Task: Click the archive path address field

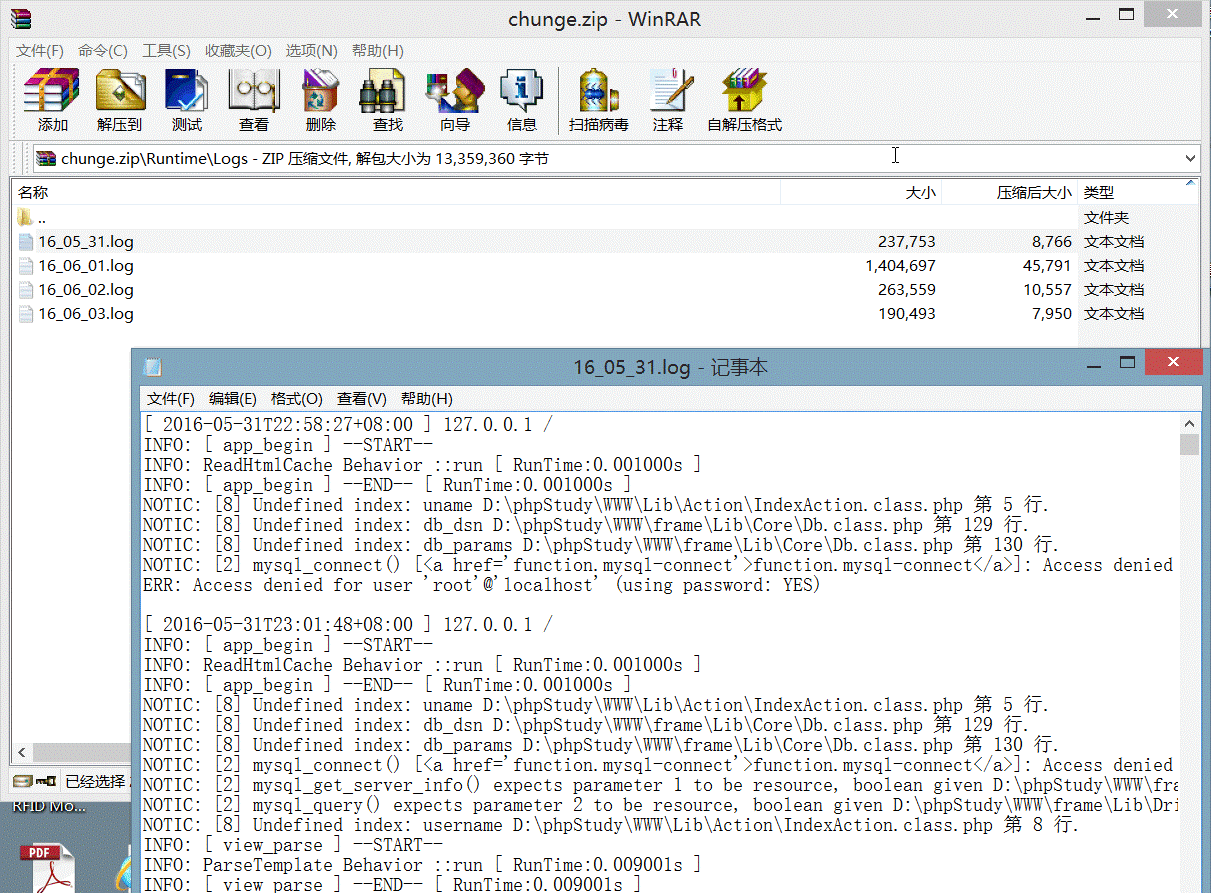Action: (x=616, y=158)
